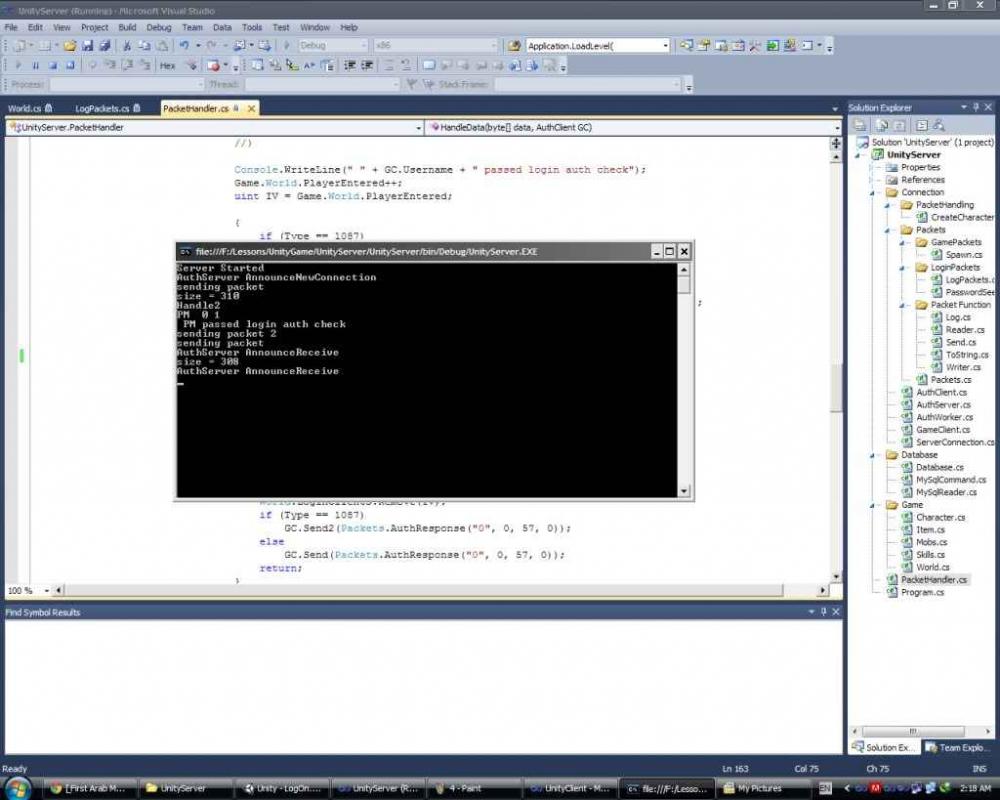Switch to the World.cs tab
This screenshot has width=1000, height=800.
(25, 108)
